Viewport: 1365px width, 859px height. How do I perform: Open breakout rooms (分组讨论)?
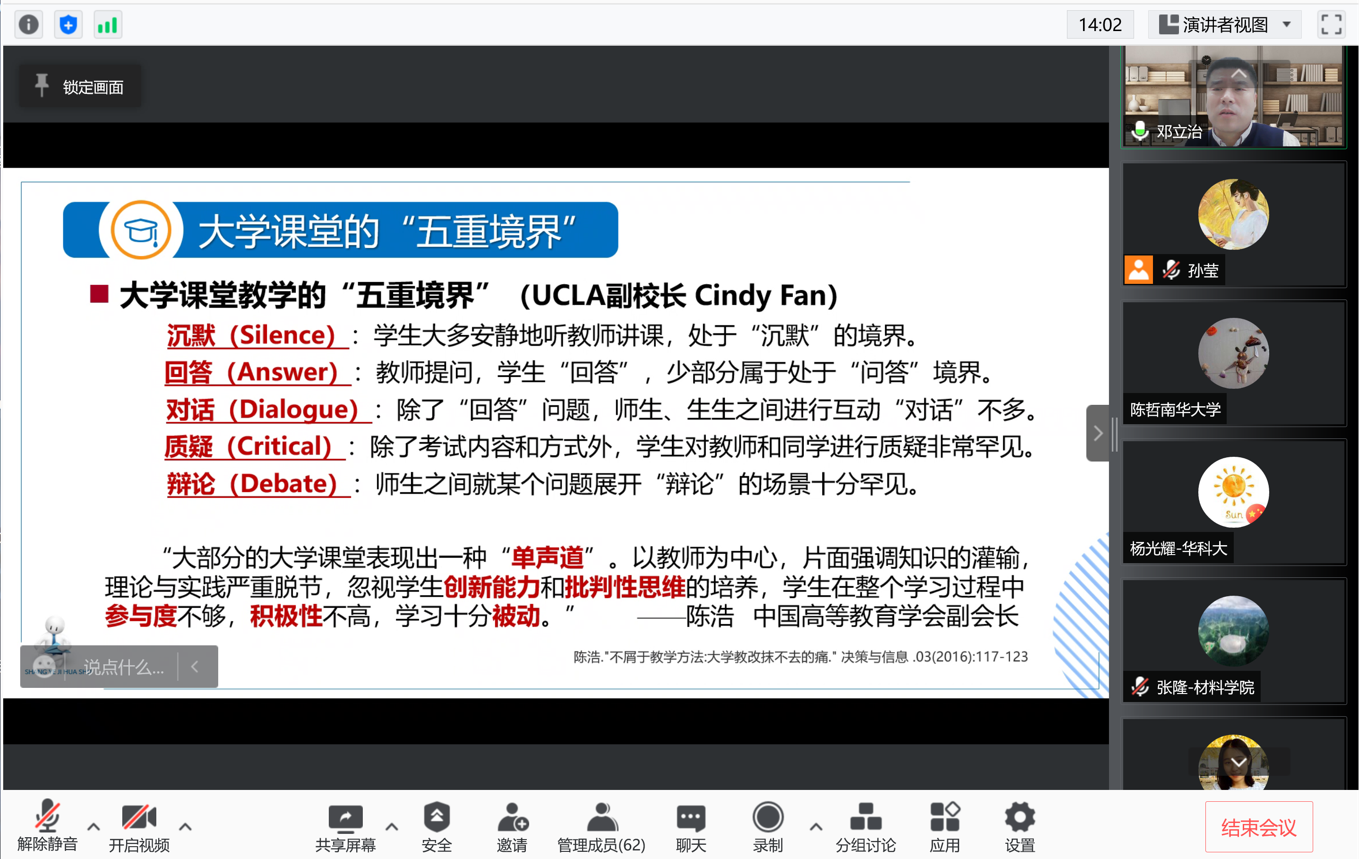point(865,827)
